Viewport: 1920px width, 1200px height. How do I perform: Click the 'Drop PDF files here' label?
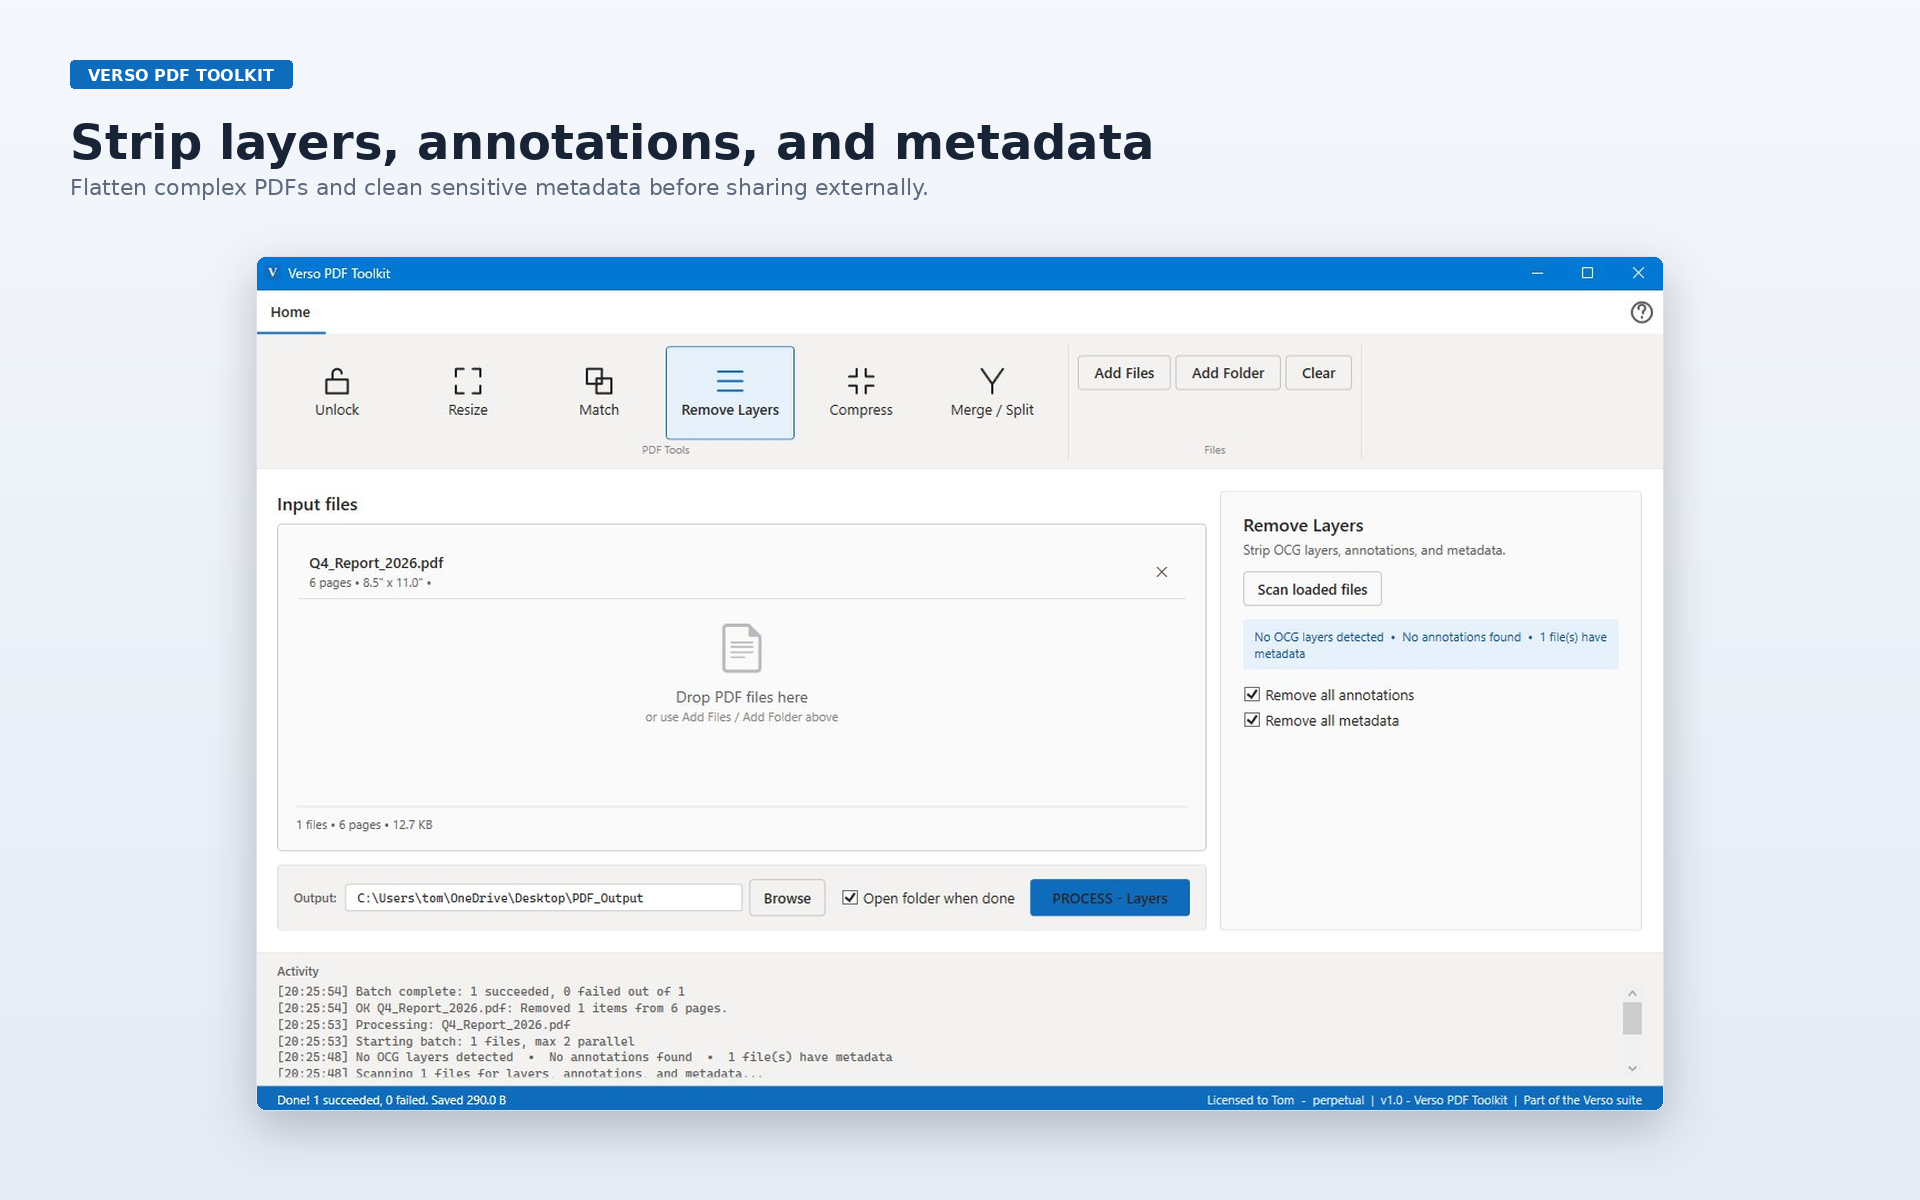click(741, 697)
